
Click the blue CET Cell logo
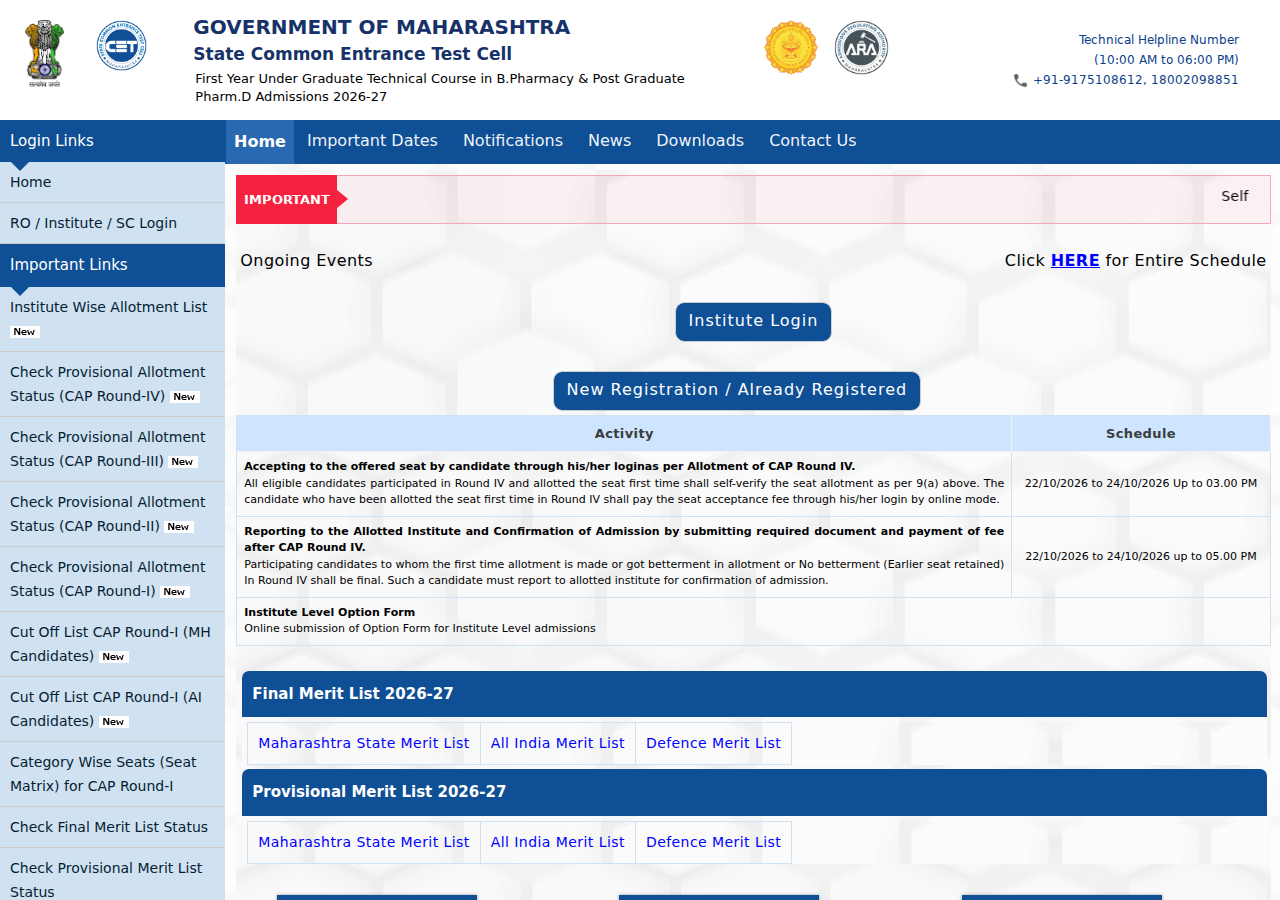click(x=121, y=46)
